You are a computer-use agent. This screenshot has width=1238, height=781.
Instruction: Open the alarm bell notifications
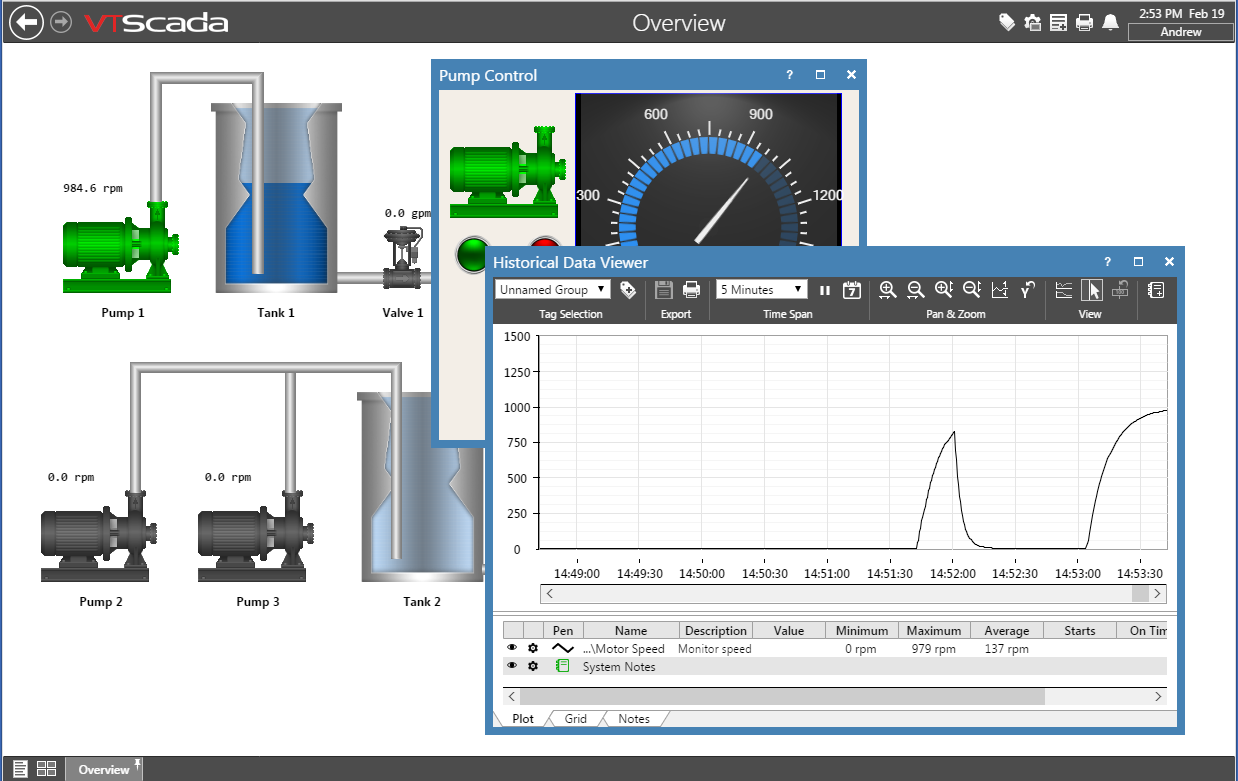1110,22
